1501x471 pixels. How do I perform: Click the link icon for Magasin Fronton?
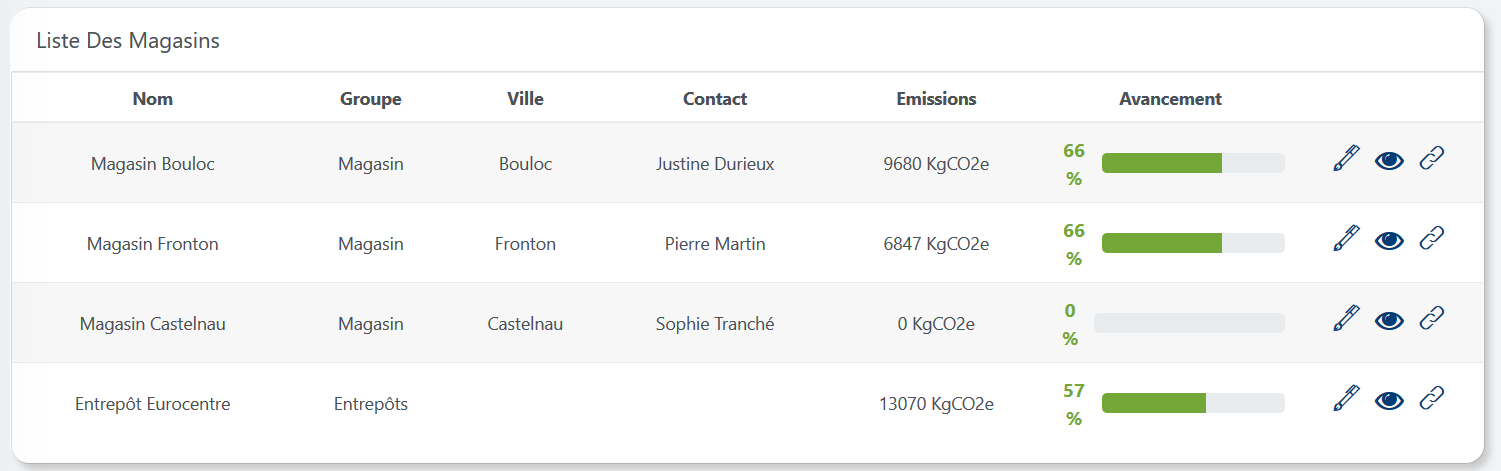coord(1432,239)
